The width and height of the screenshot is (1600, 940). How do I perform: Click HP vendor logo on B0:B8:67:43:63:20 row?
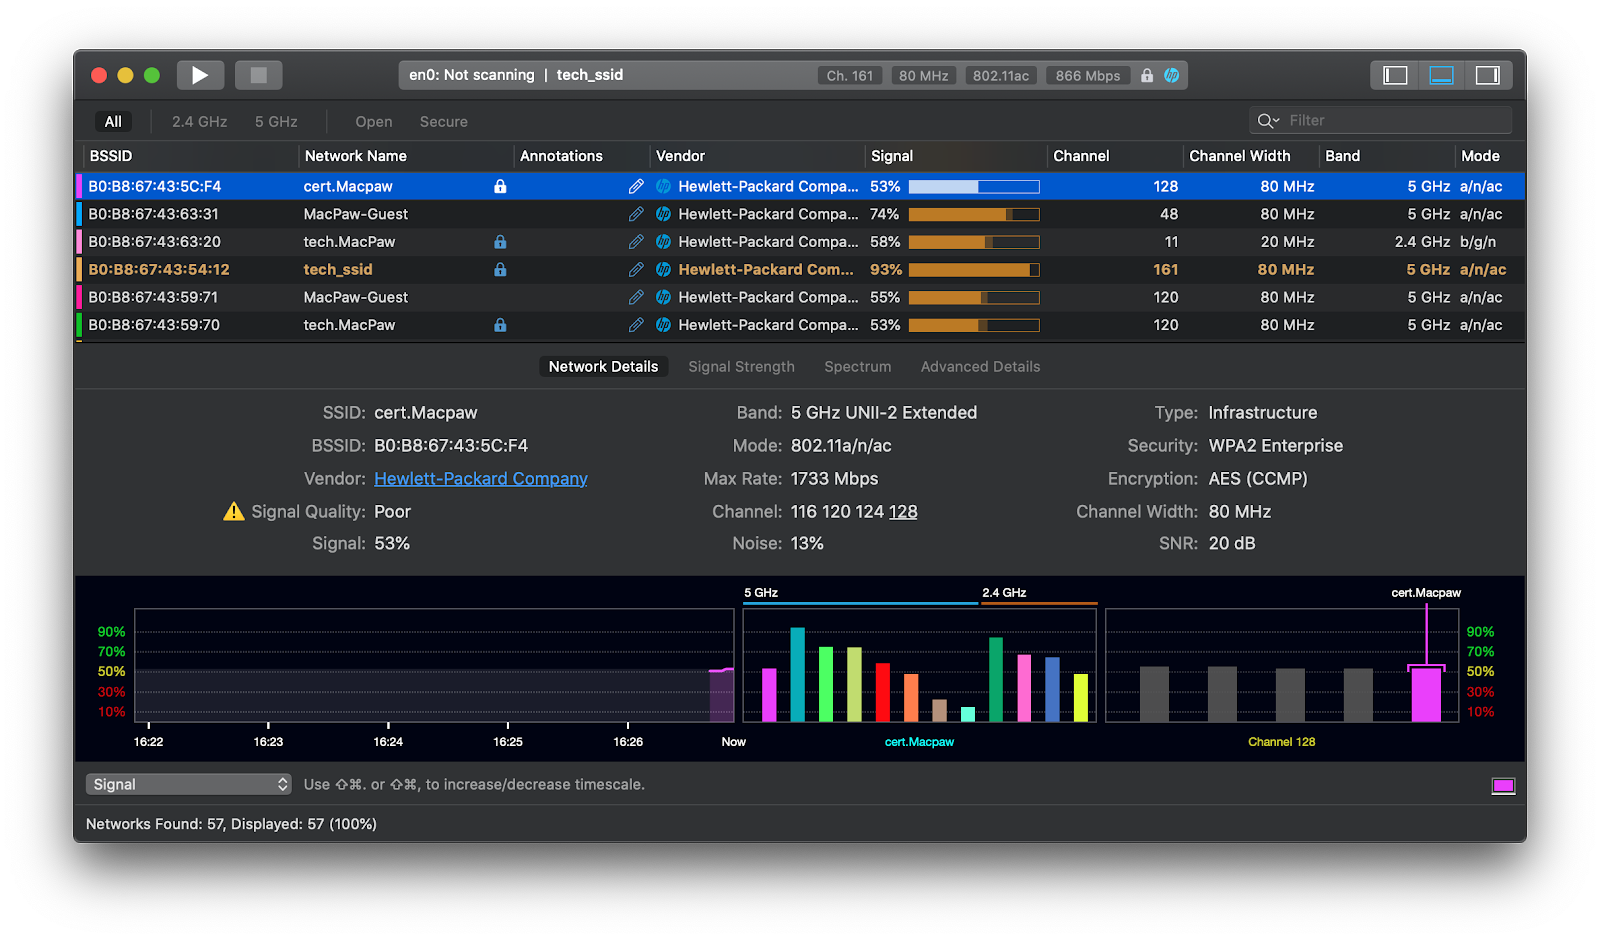coord(663,242)
